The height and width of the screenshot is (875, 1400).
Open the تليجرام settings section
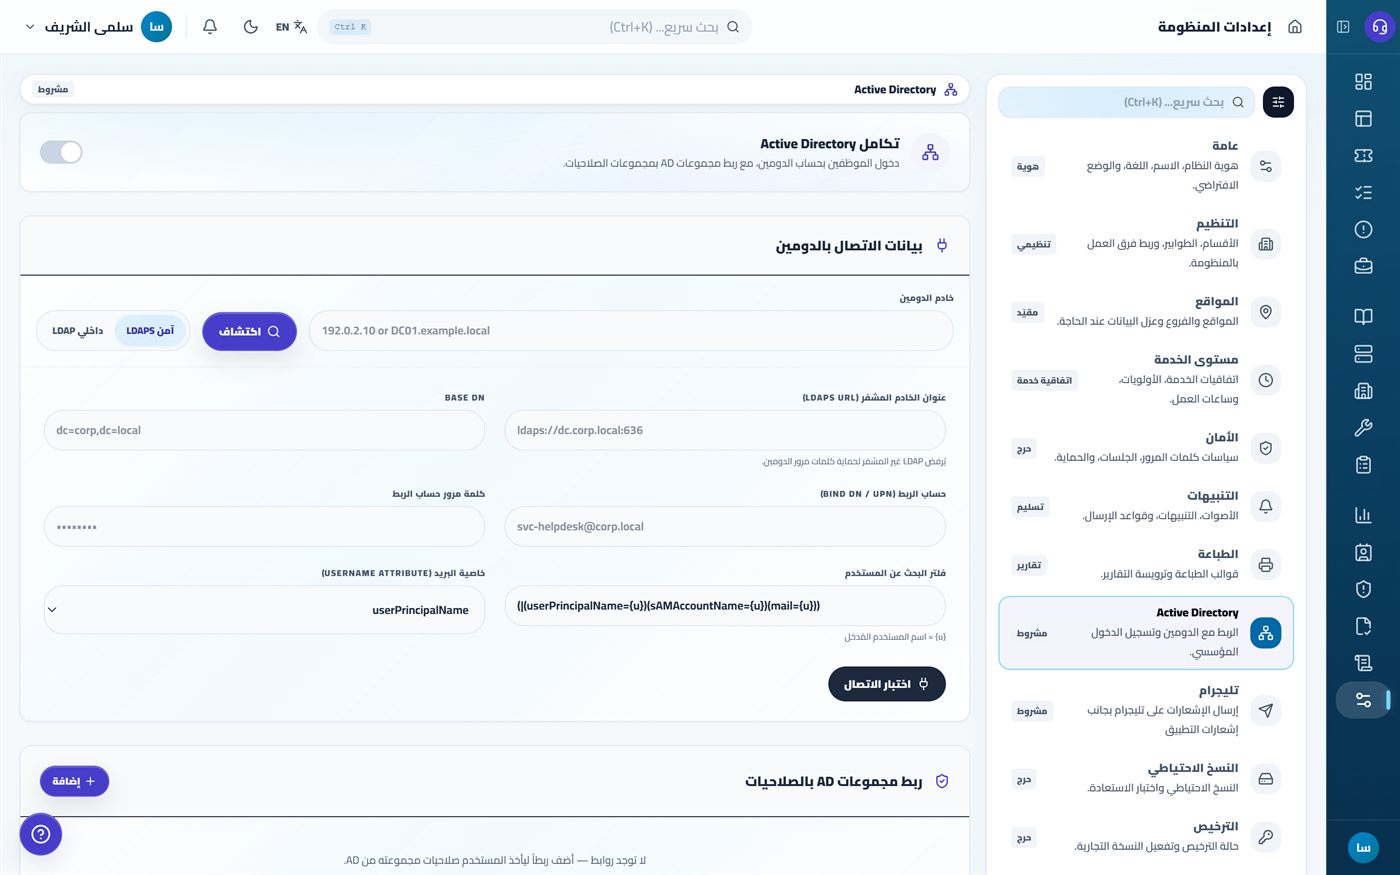click(x=1146, y=710)
